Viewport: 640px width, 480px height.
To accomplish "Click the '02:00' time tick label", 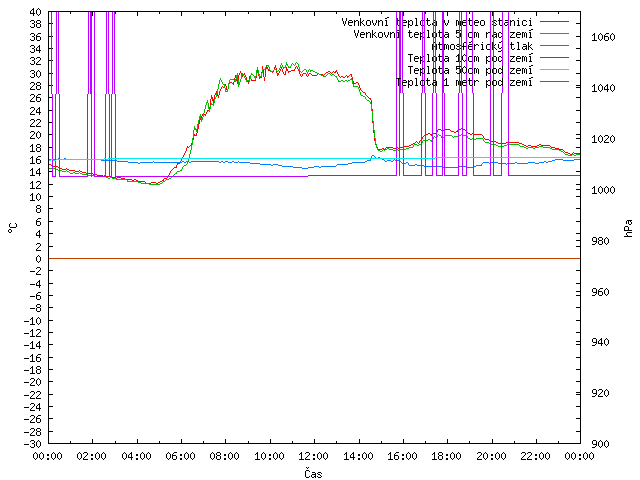I will coord(91,456).
